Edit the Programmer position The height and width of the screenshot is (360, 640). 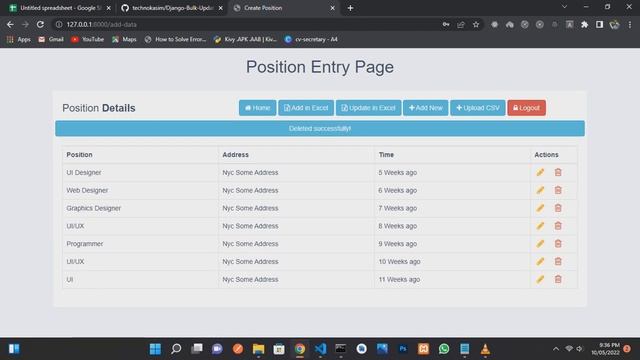(x=540, y=244)
